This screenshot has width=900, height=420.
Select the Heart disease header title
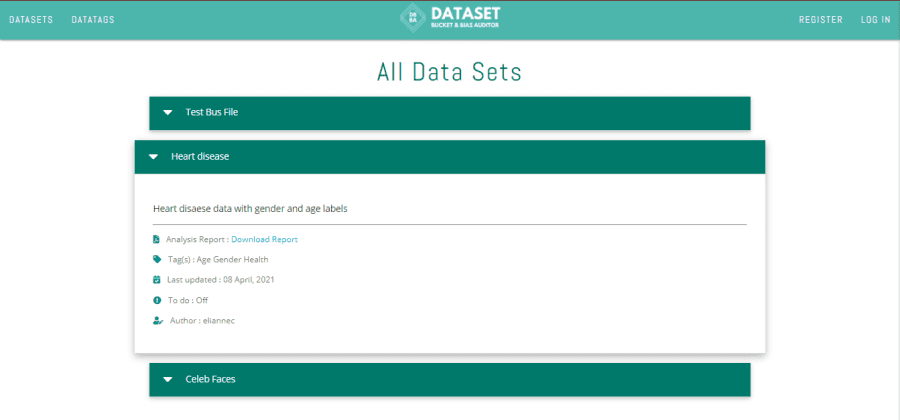(x=200, y=157)
